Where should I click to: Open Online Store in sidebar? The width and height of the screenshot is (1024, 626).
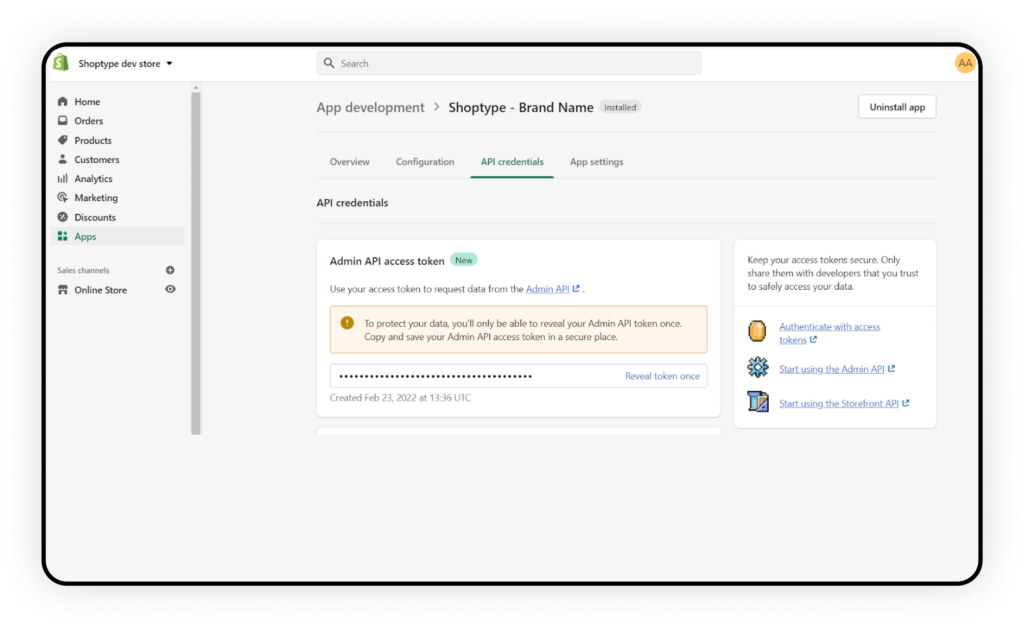101,290
